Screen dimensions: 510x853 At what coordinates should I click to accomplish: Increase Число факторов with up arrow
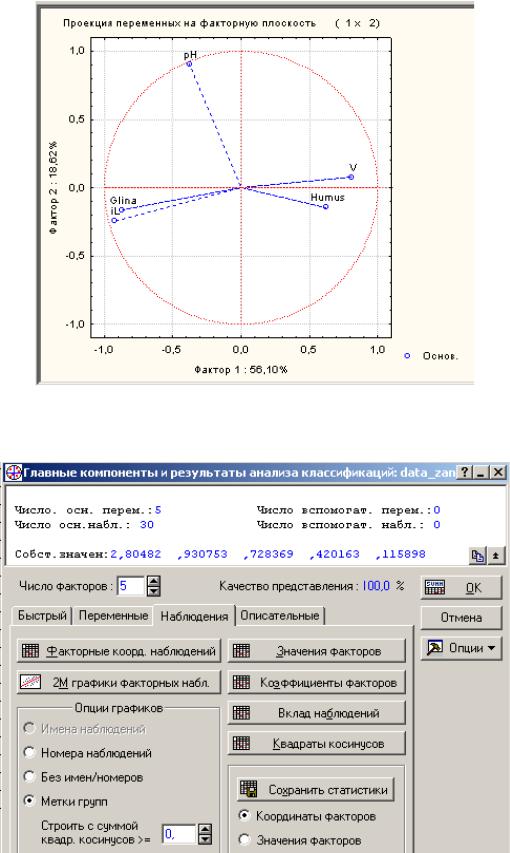coord(154,581)
